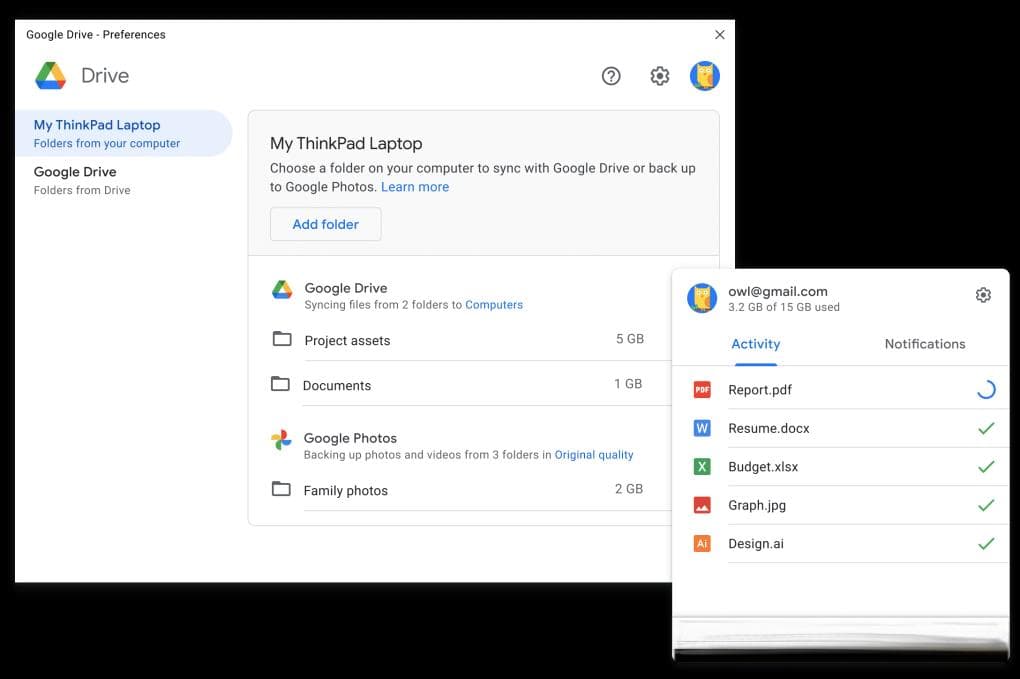The height and width of the screenshot is (679, 1020).
Task: Click the 3.2 GB of 15 GB used text
Action: click(x=784, y=307)
